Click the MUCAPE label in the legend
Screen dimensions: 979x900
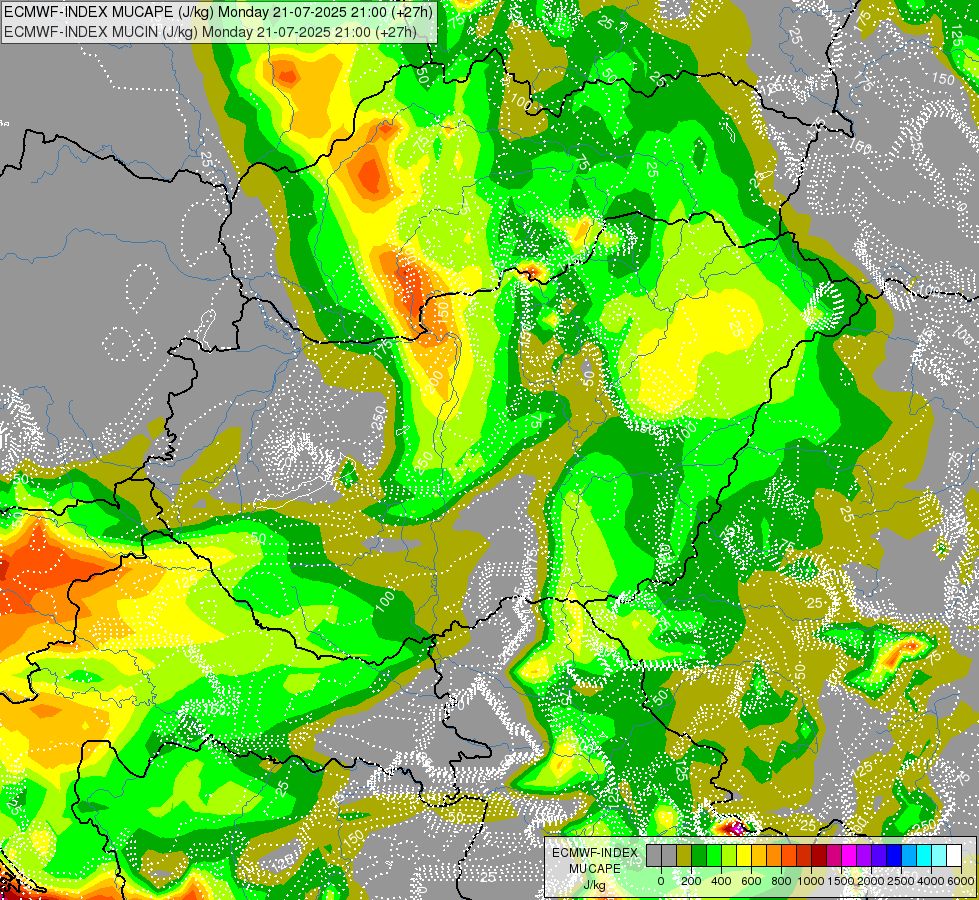tap(595, 869)
